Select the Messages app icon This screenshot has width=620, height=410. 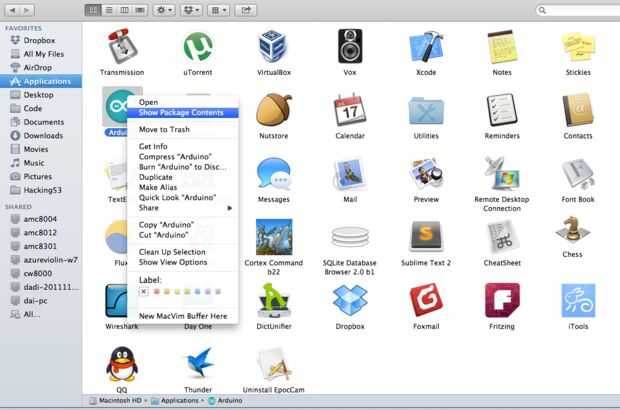pyautogui.click(x=274, y=173)
